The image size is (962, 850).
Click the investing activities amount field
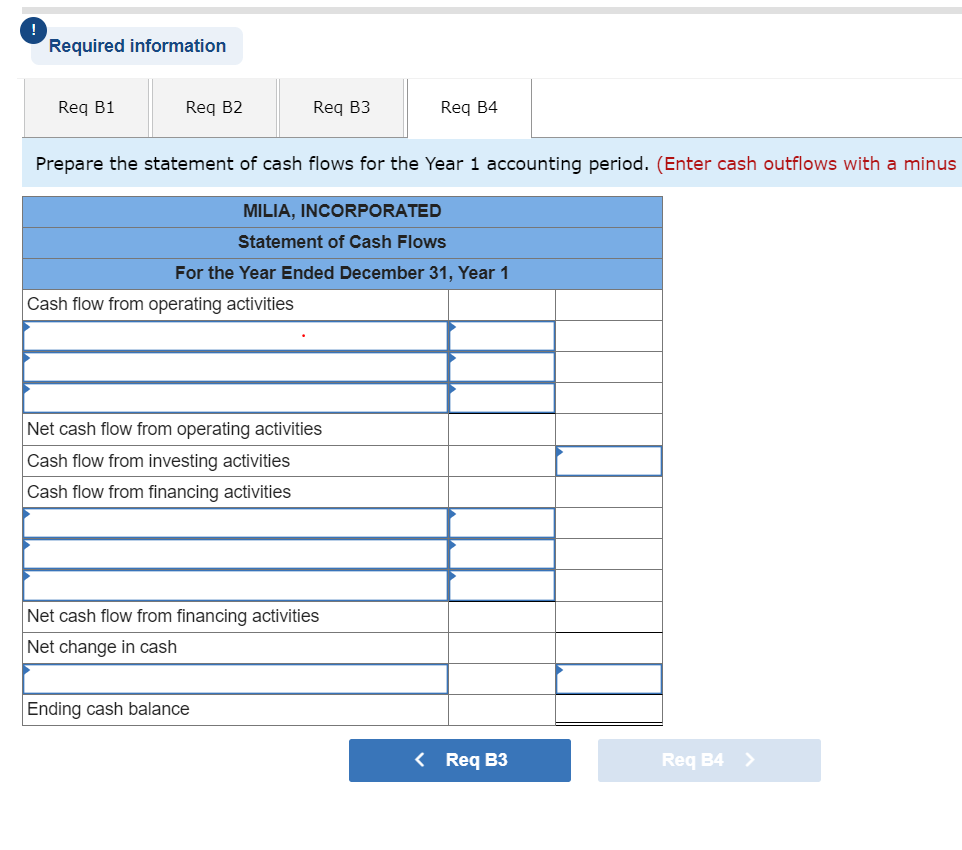point(607,460)
